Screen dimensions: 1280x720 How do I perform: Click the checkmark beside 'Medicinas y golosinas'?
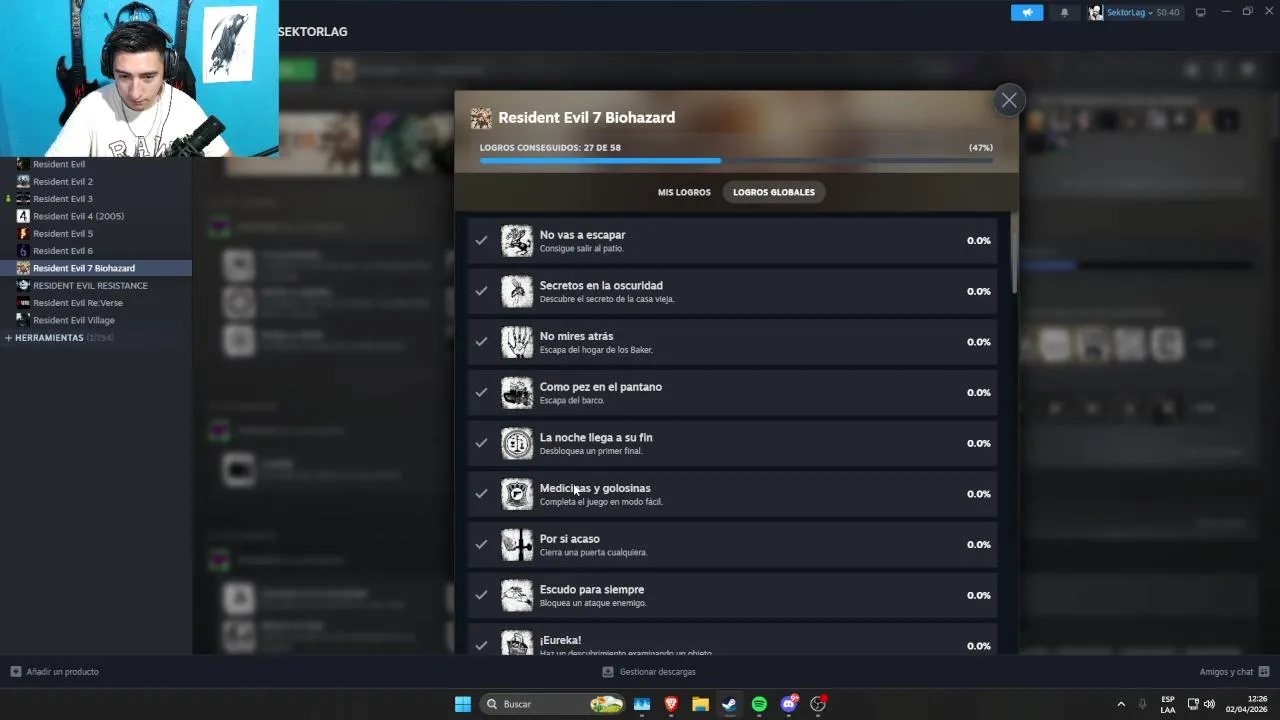point(481,494)
